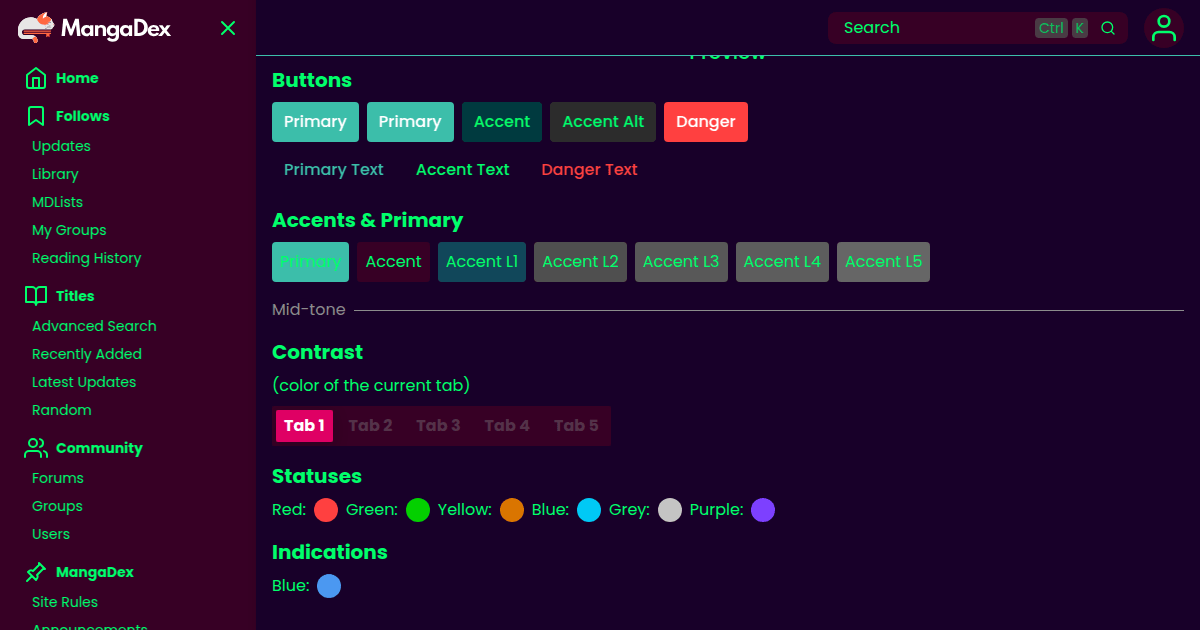1200x630 pixels.
Task: Switch to Tab 2
Action: 370,426
